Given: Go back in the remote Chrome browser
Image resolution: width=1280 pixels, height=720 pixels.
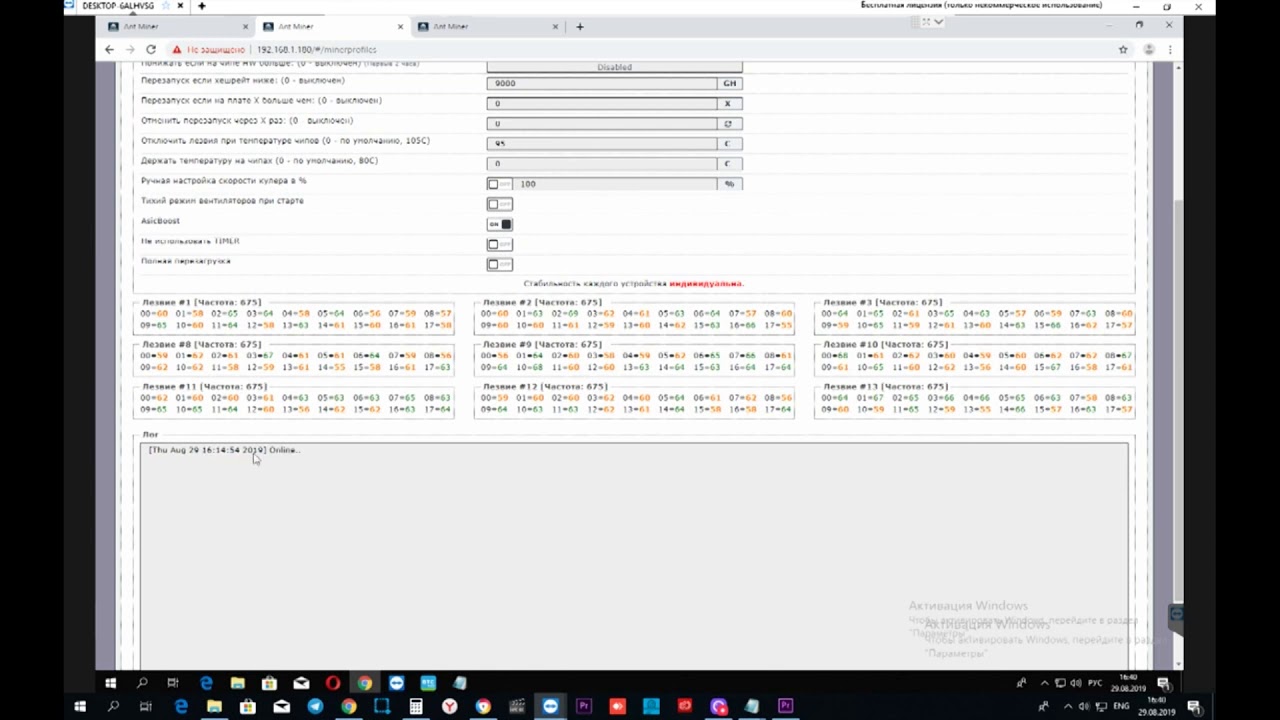Looking at the screenshot, I should coord(110,49).
